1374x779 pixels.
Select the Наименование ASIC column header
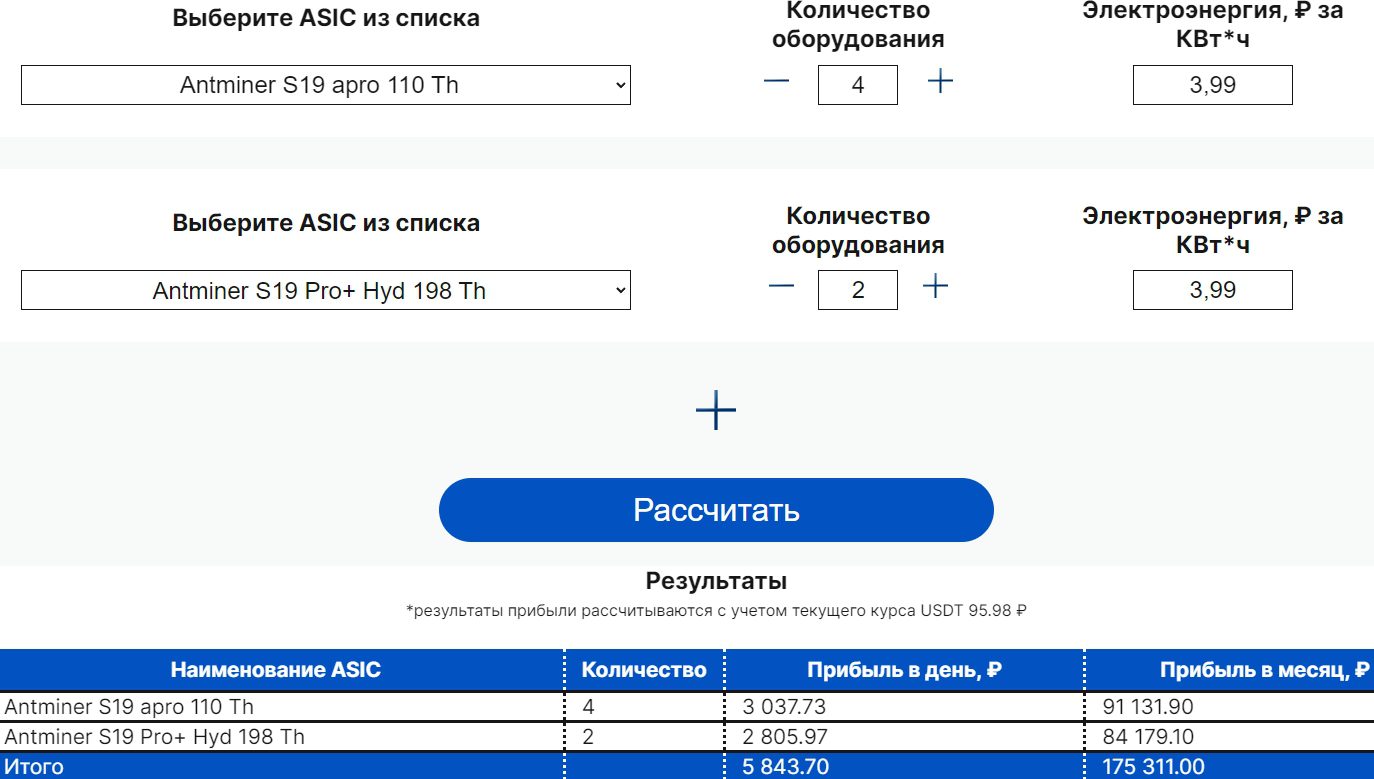click(276, 670)
